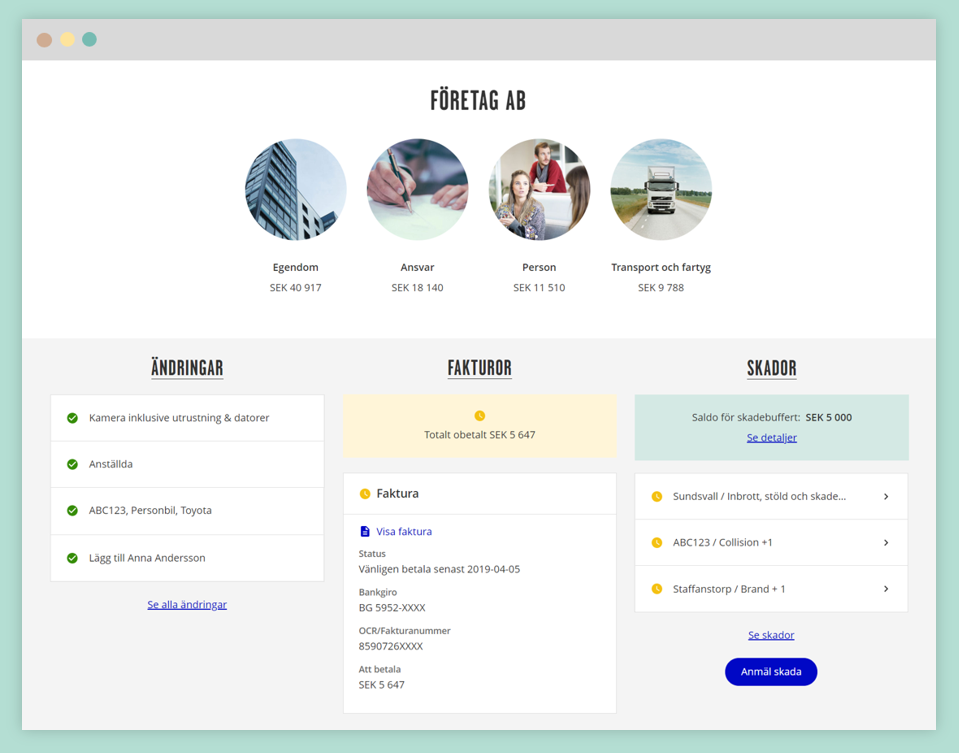
Task: Click the Saldo för skadebuffert SEK 5 000 amount
Action: (829, 417)
